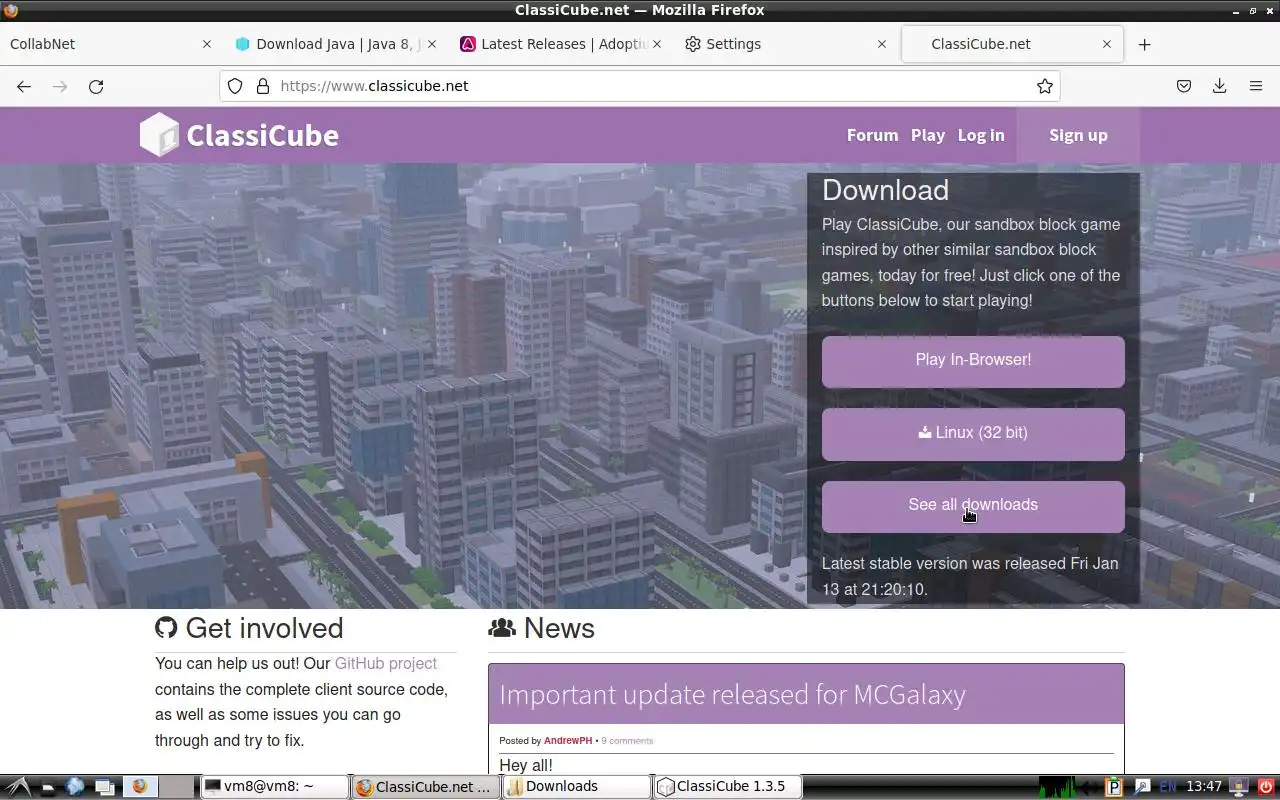Click the GitHub icon beside Get involved

[x=166, y=628]
